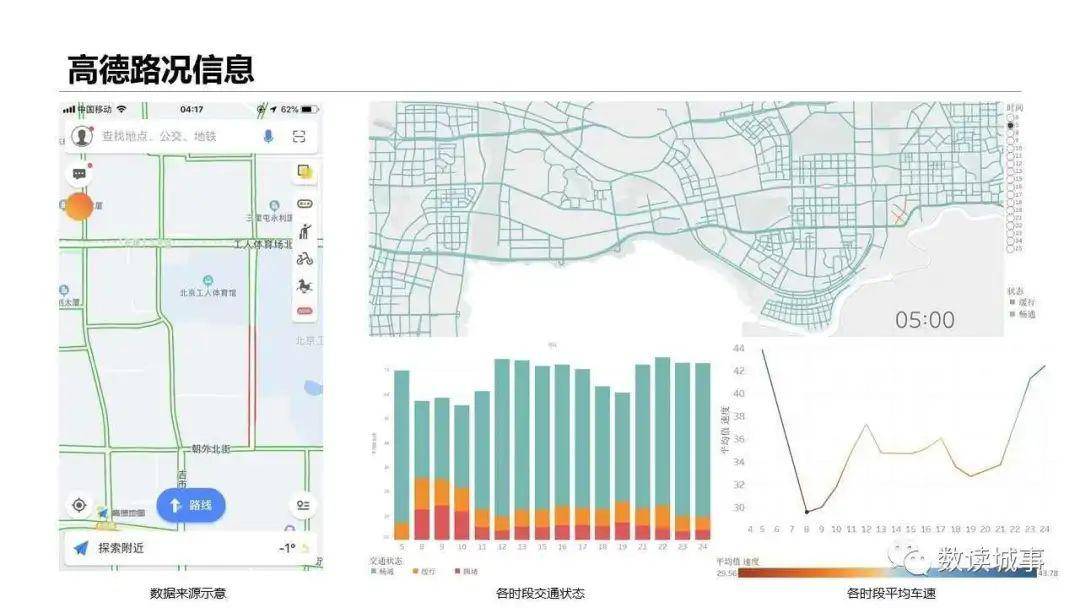Select the time radio labeled 24
Image resolution: width=1080 pixels, height=608 pixels.
tap(1010, 241)
